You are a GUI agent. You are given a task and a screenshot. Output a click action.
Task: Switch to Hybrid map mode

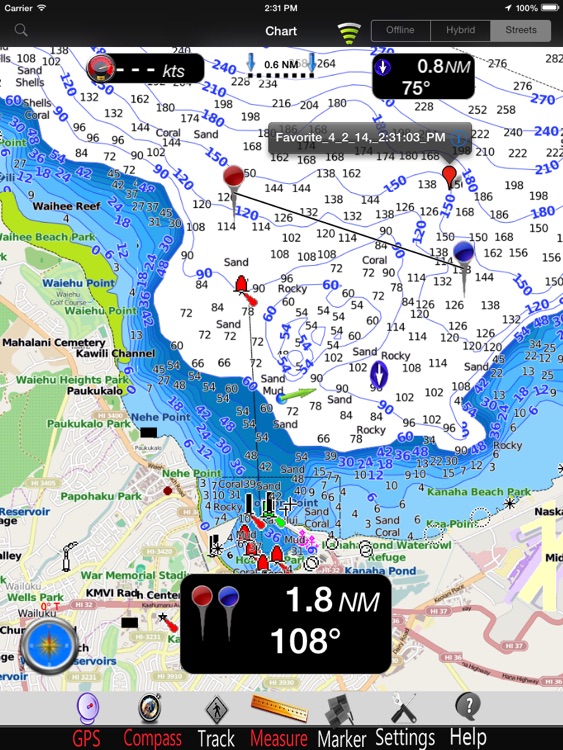[x=460, y=30]
